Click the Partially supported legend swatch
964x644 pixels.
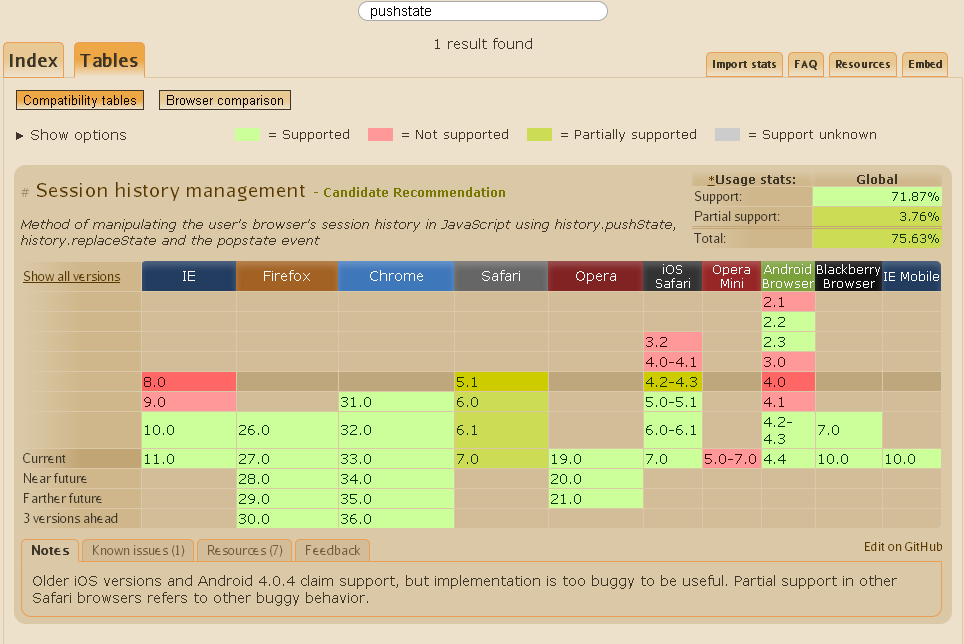(540, 135)
